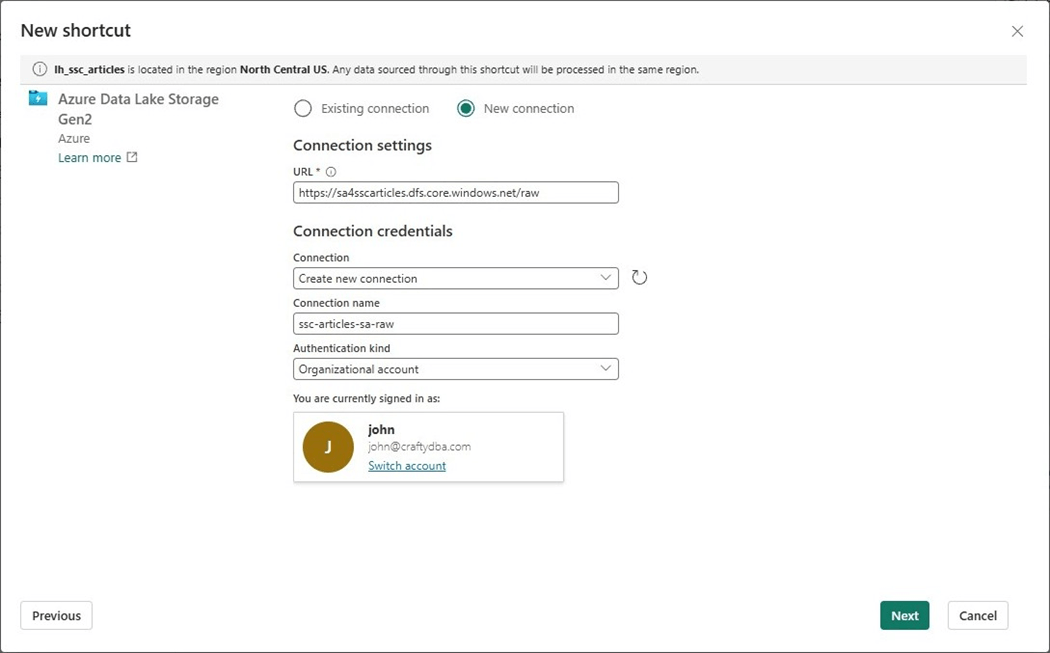Close the New shortcut dialog
Screen dimensions: 1050x653
coord(1017,31)
